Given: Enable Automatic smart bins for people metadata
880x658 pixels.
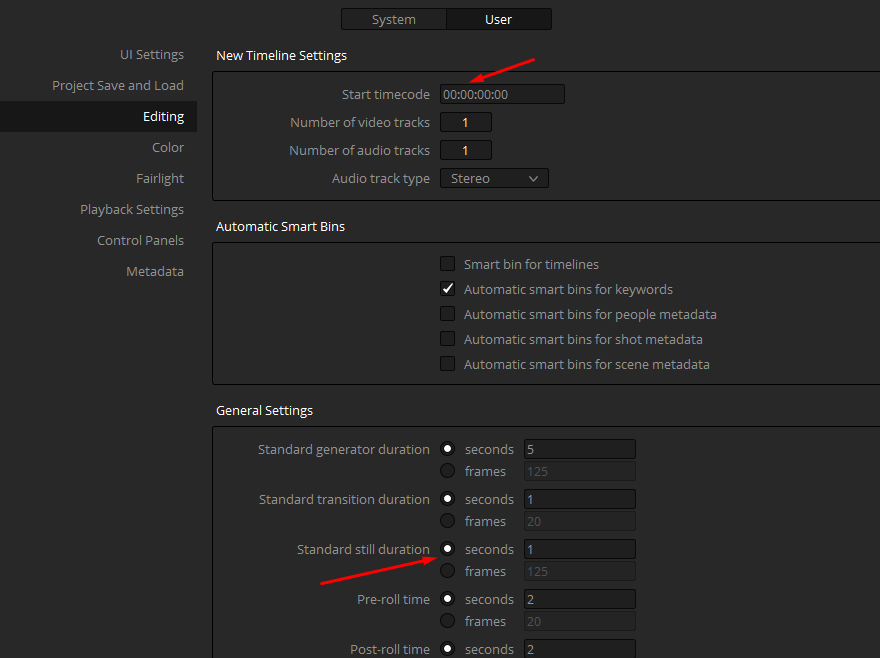Looking at the screenshot, I should (447, 314).
